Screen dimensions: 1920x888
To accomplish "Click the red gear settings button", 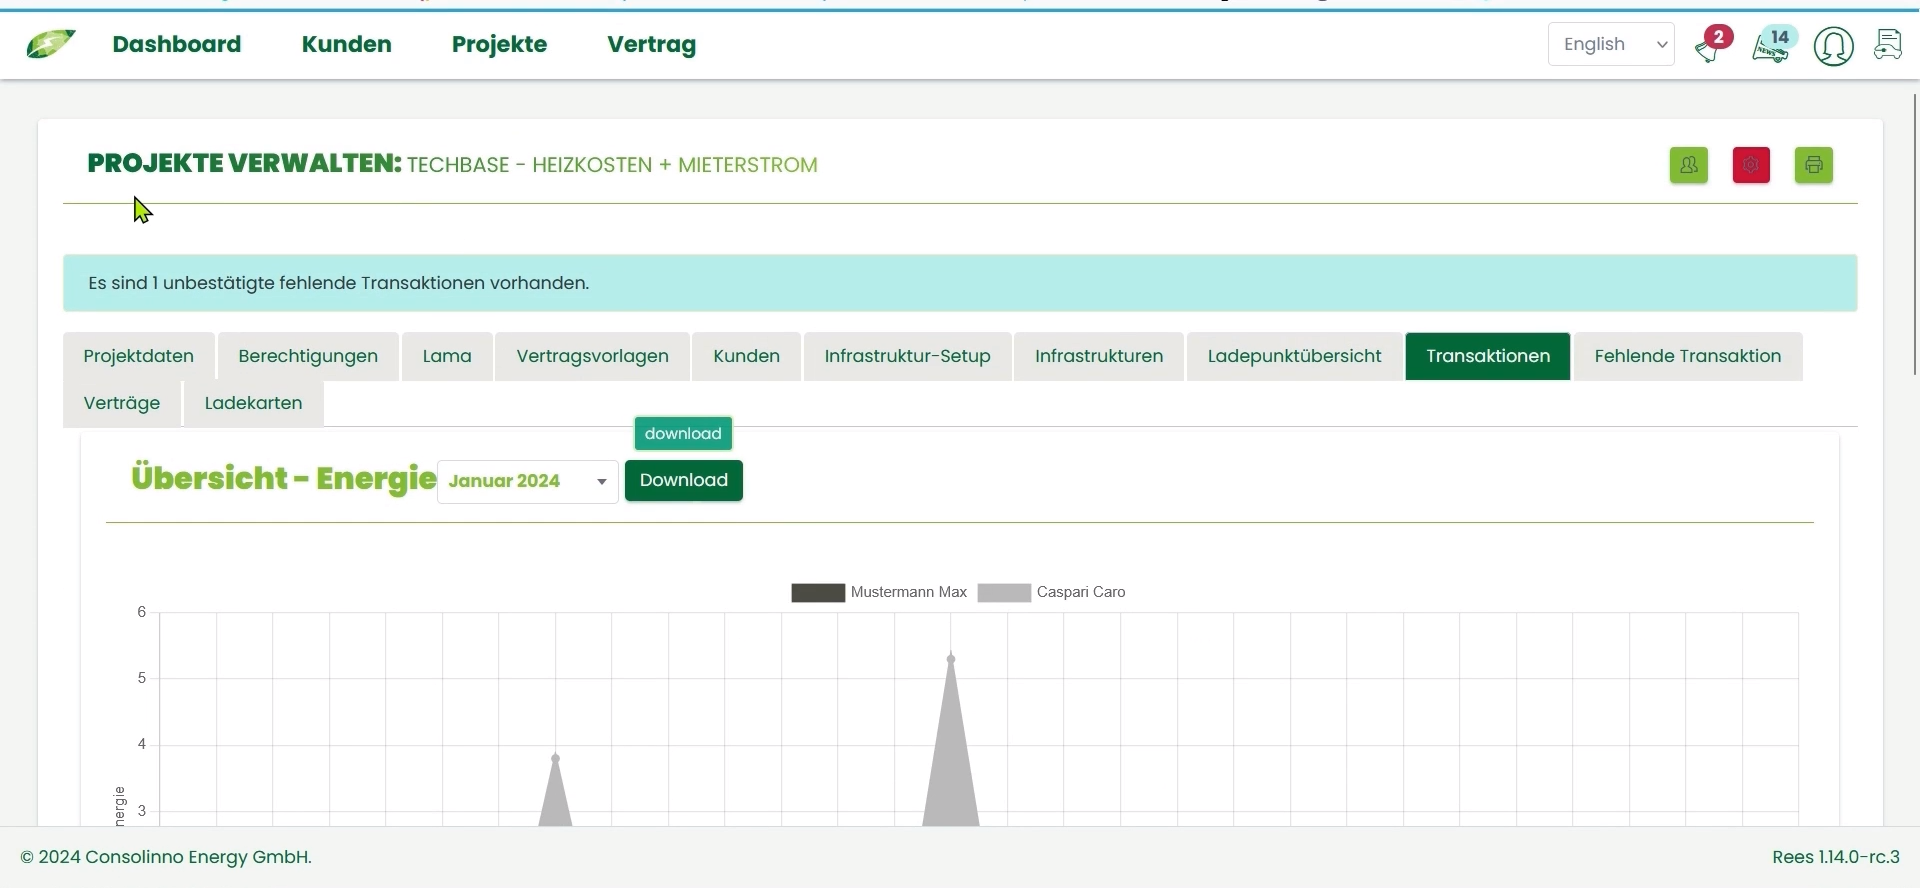I will (x=1751, y=165).
